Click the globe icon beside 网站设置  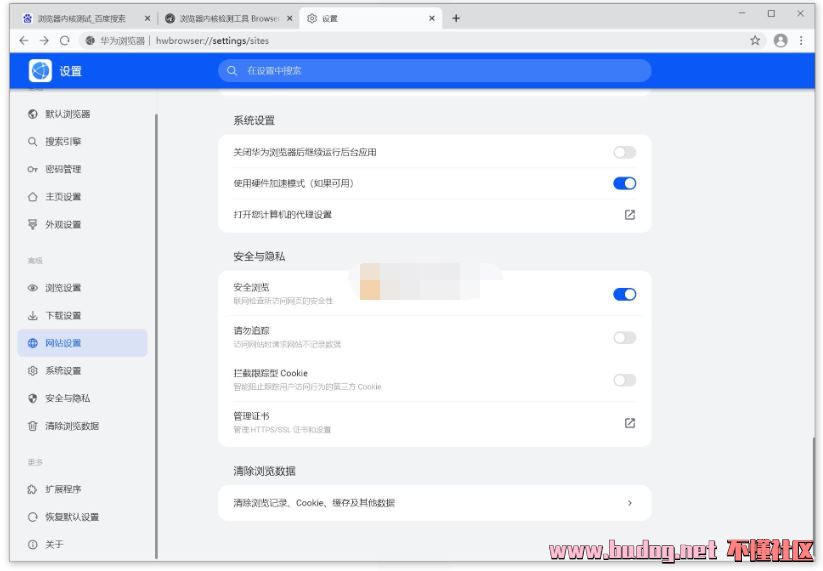33,343
